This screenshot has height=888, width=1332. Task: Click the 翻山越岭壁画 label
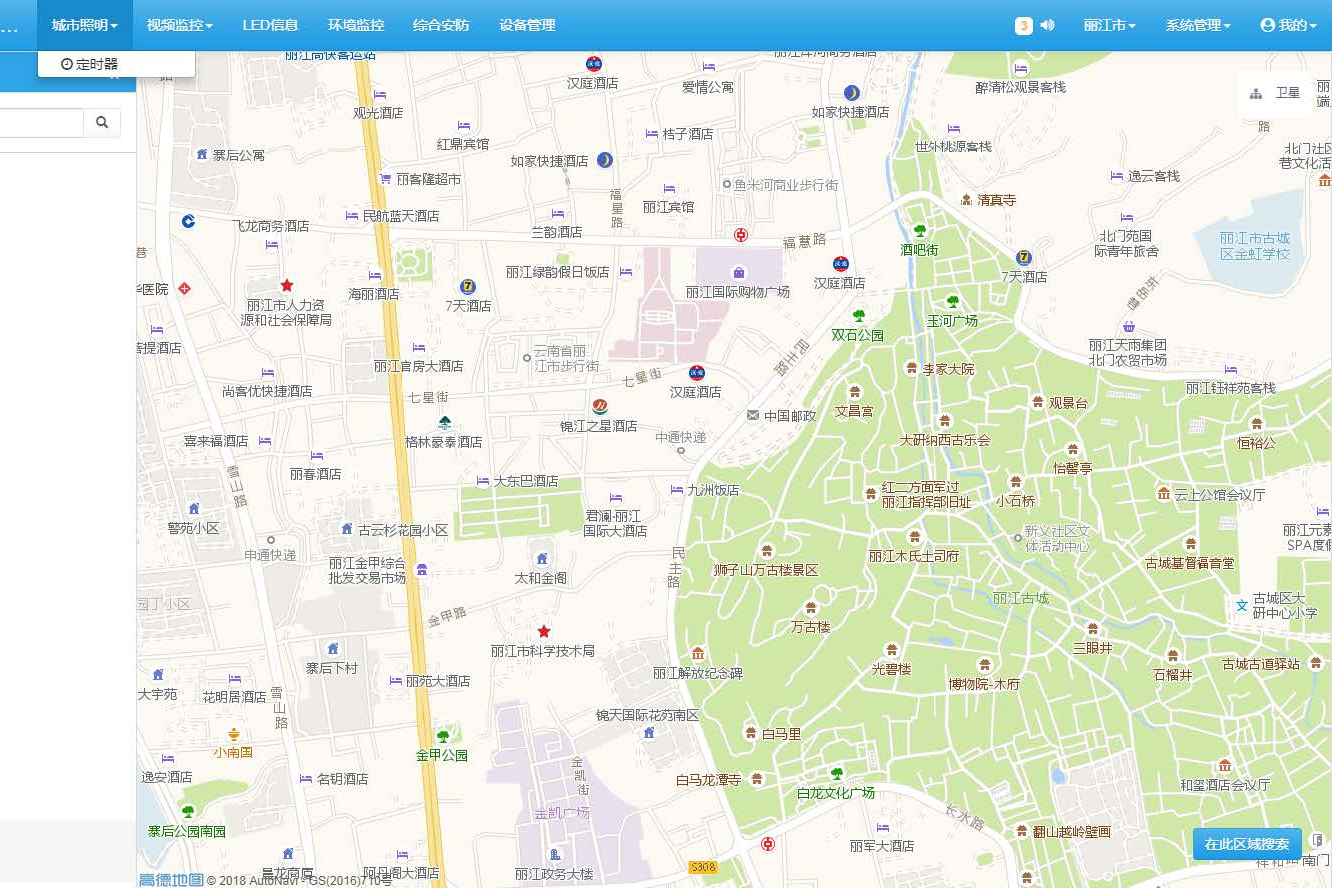(1072, 832)
